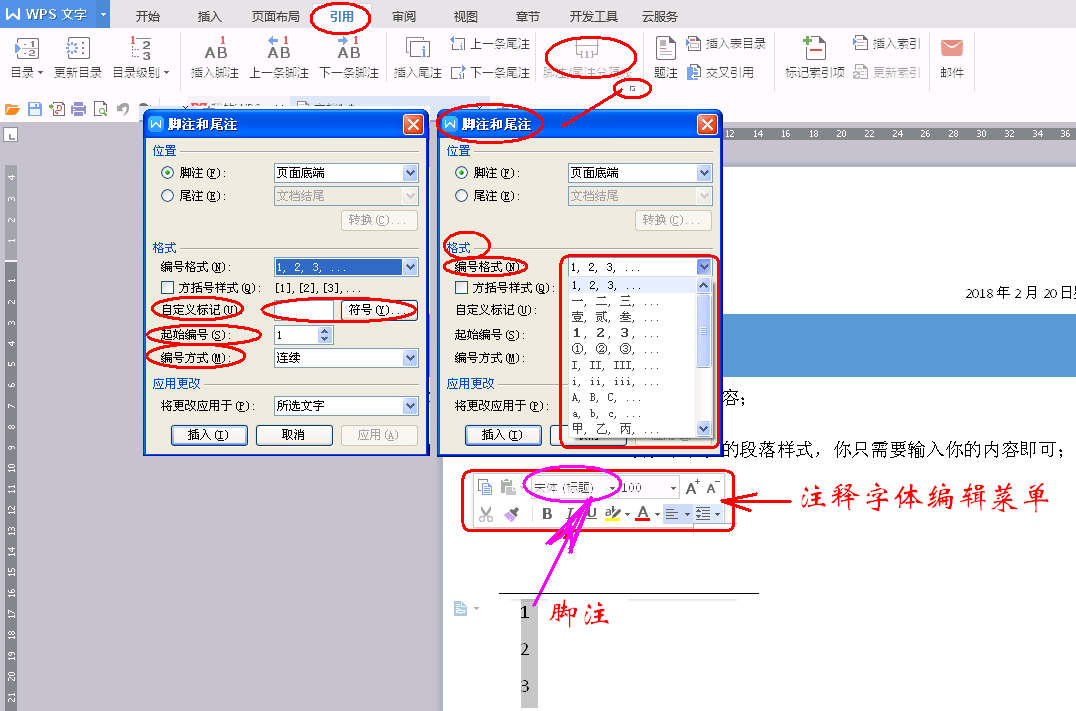The width and height of the screenshot is (1076, 711).
Task: Click the 自定义标记 text field
Action: pos(304,310)
